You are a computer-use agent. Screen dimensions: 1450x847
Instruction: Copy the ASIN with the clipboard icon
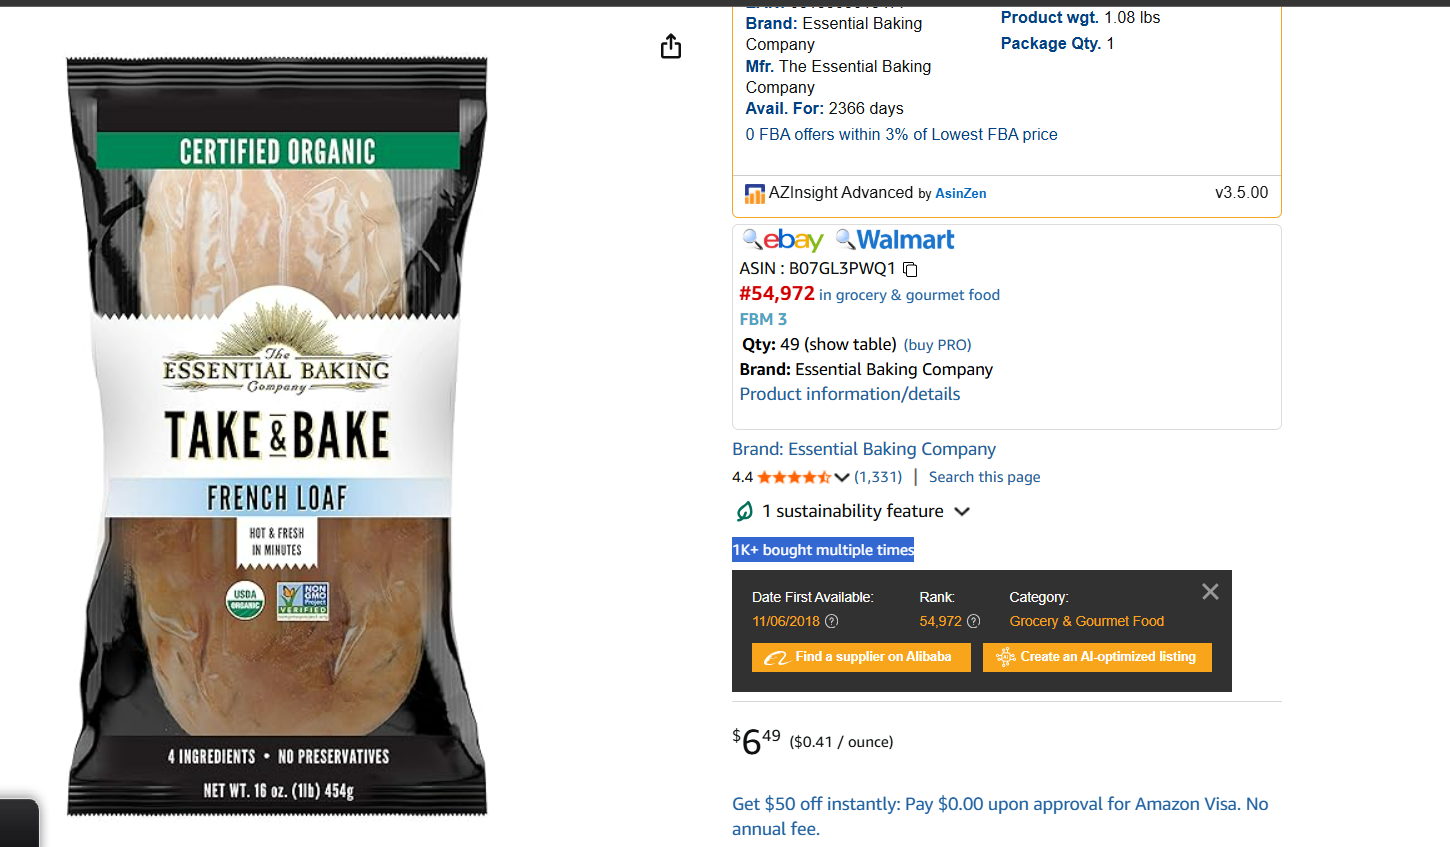pyautogui.click(x=910, y=269)
